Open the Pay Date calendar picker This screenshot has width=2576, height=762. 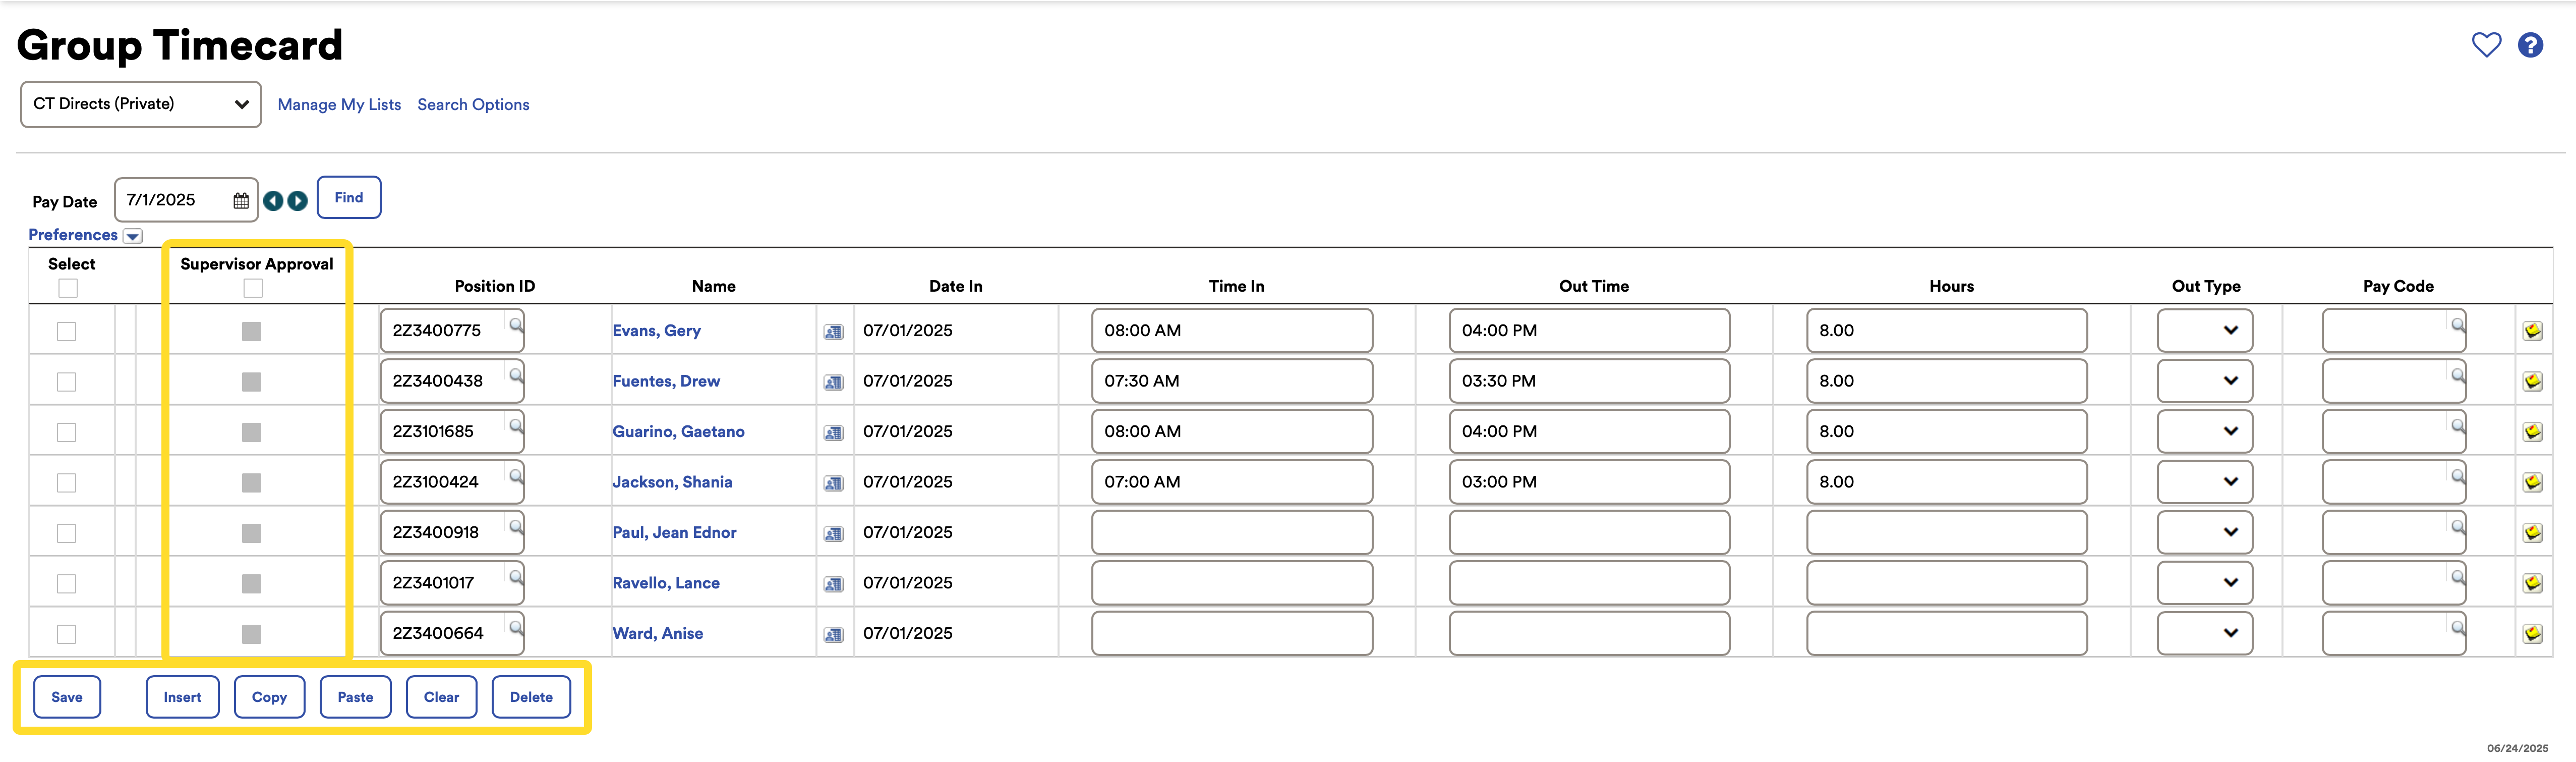pyautogui.click(x=241, y=201)
